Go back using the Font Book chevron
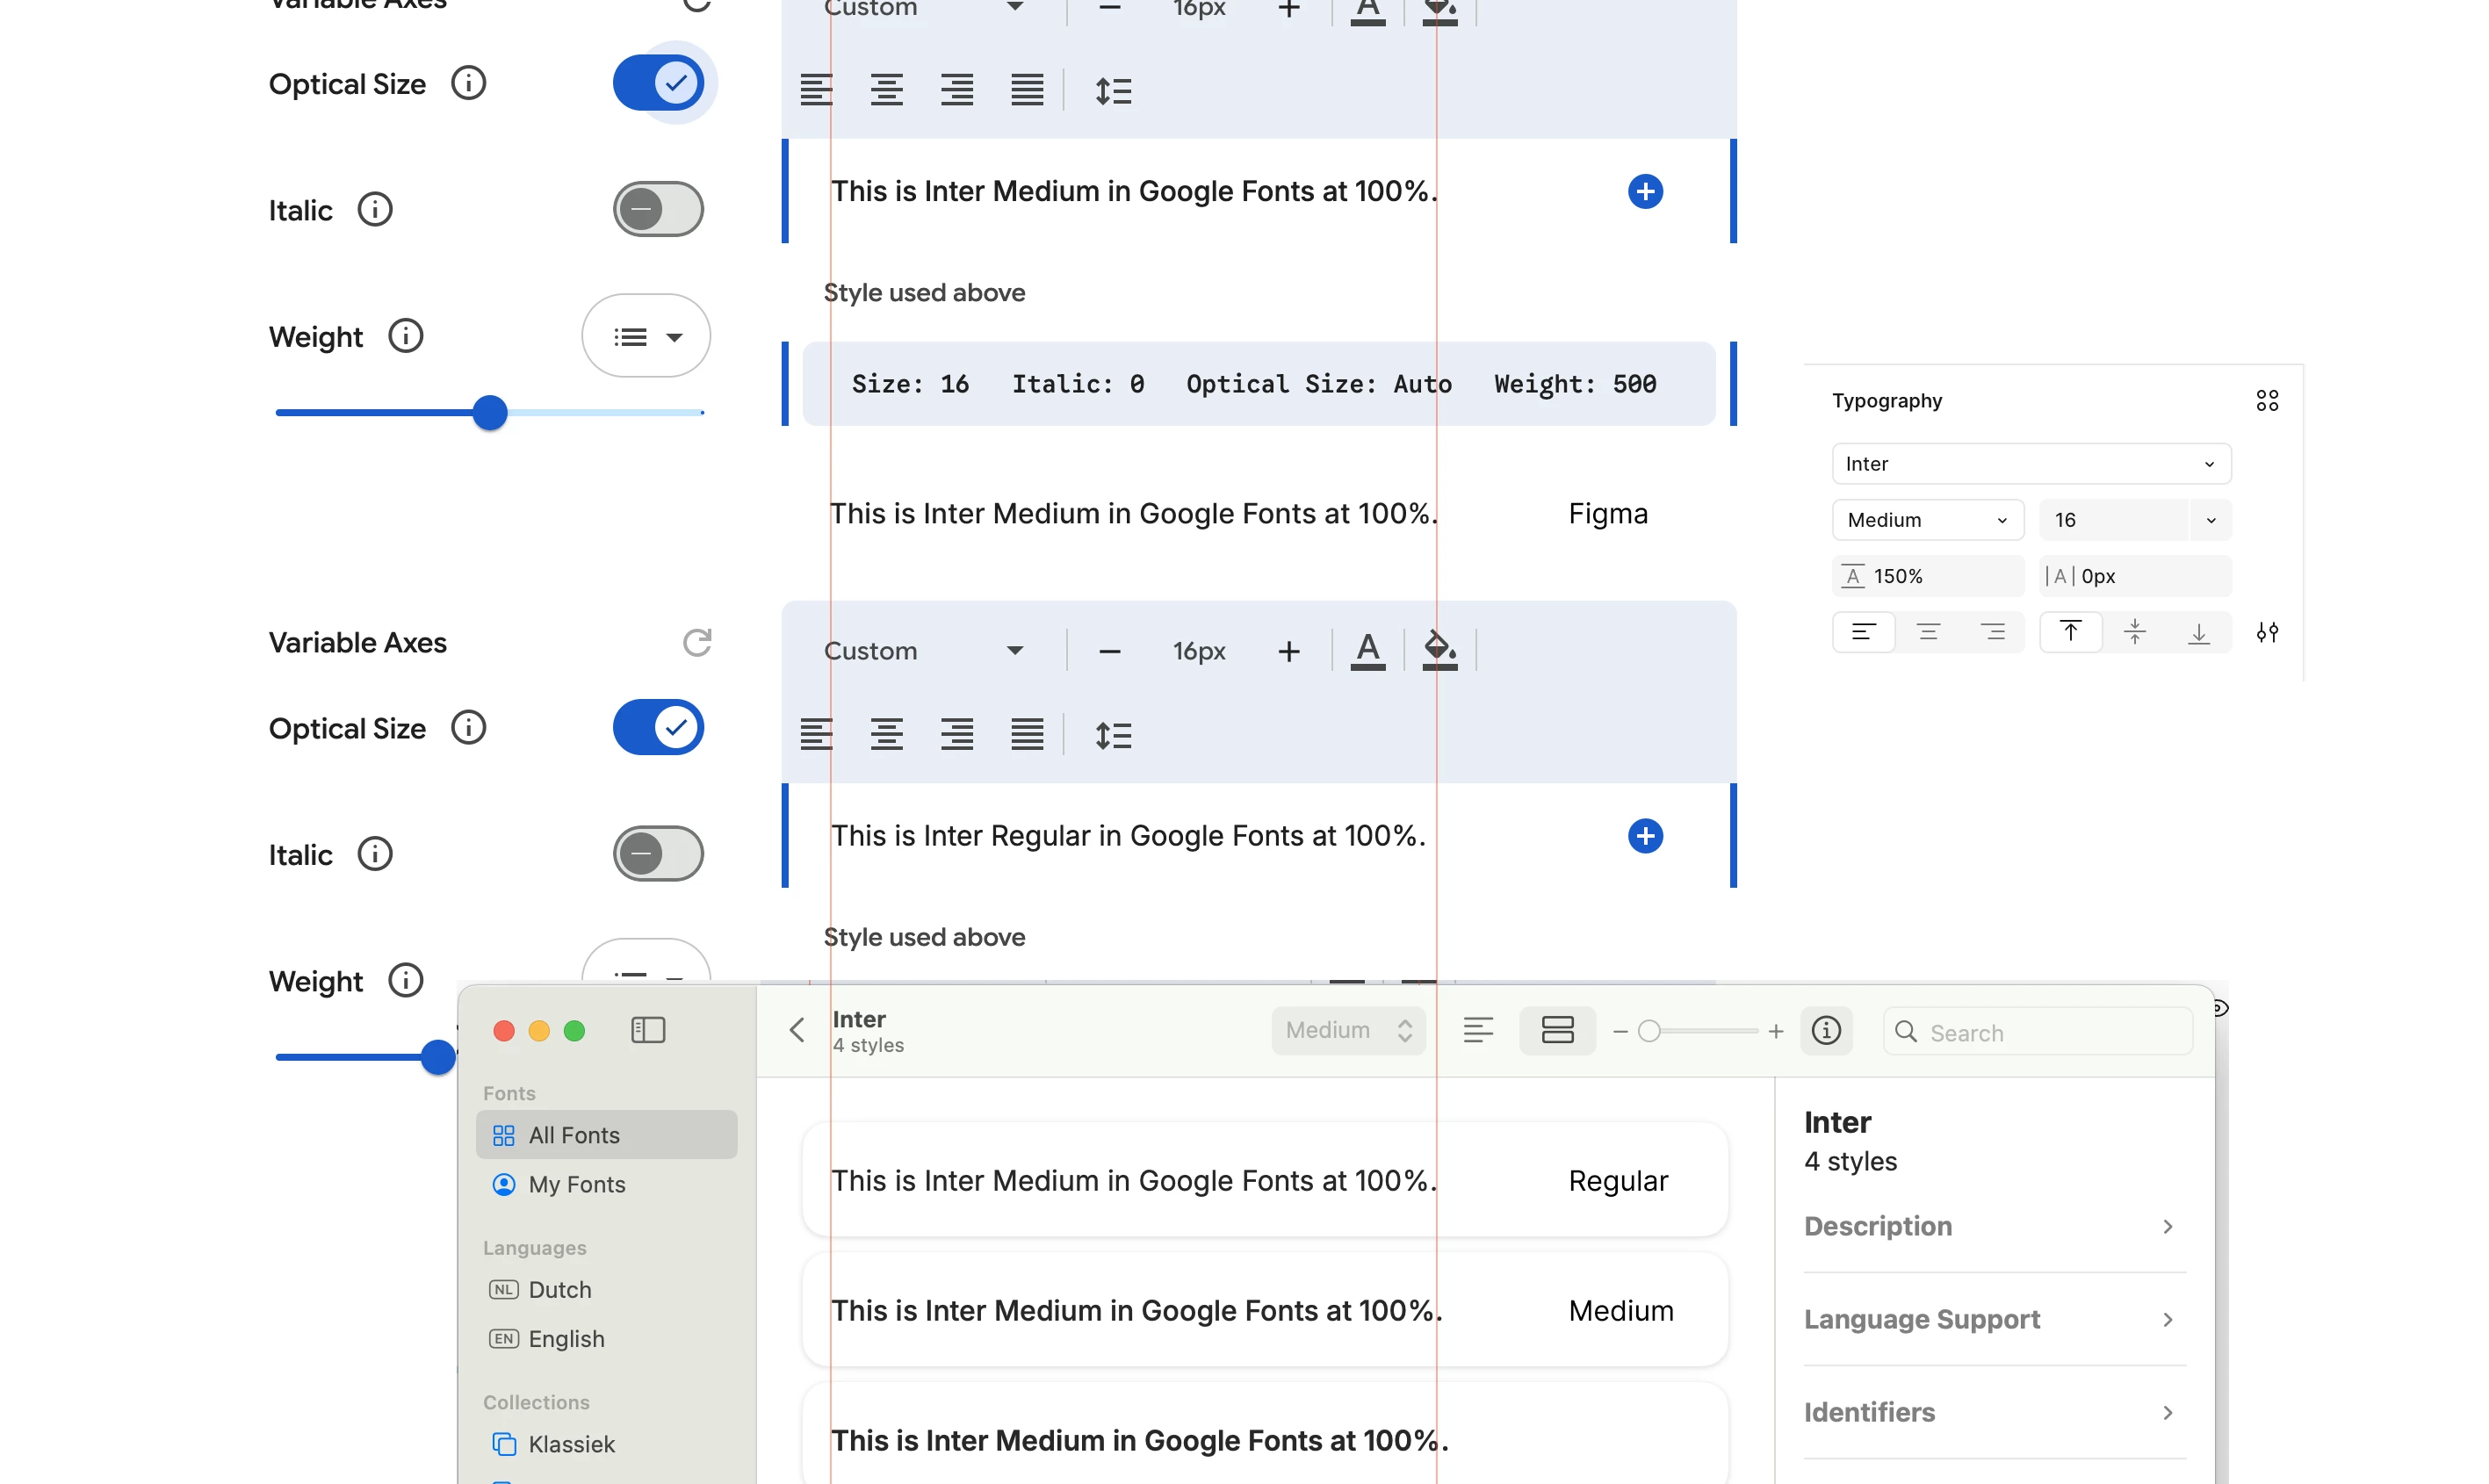The image size is (2489, 1484). click(x=797, y=1030)
